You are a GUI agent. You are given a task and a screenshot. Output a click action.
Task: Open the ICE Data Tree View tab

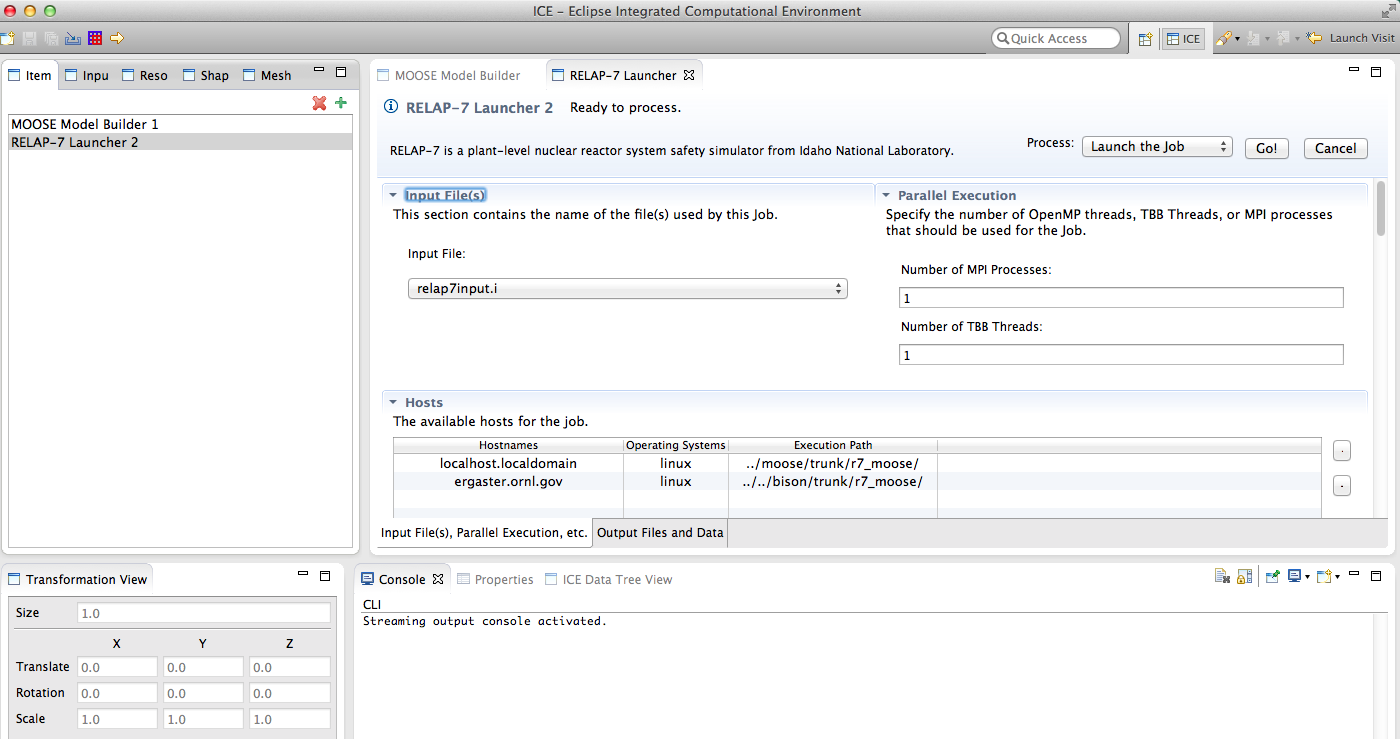click(609, 579)
